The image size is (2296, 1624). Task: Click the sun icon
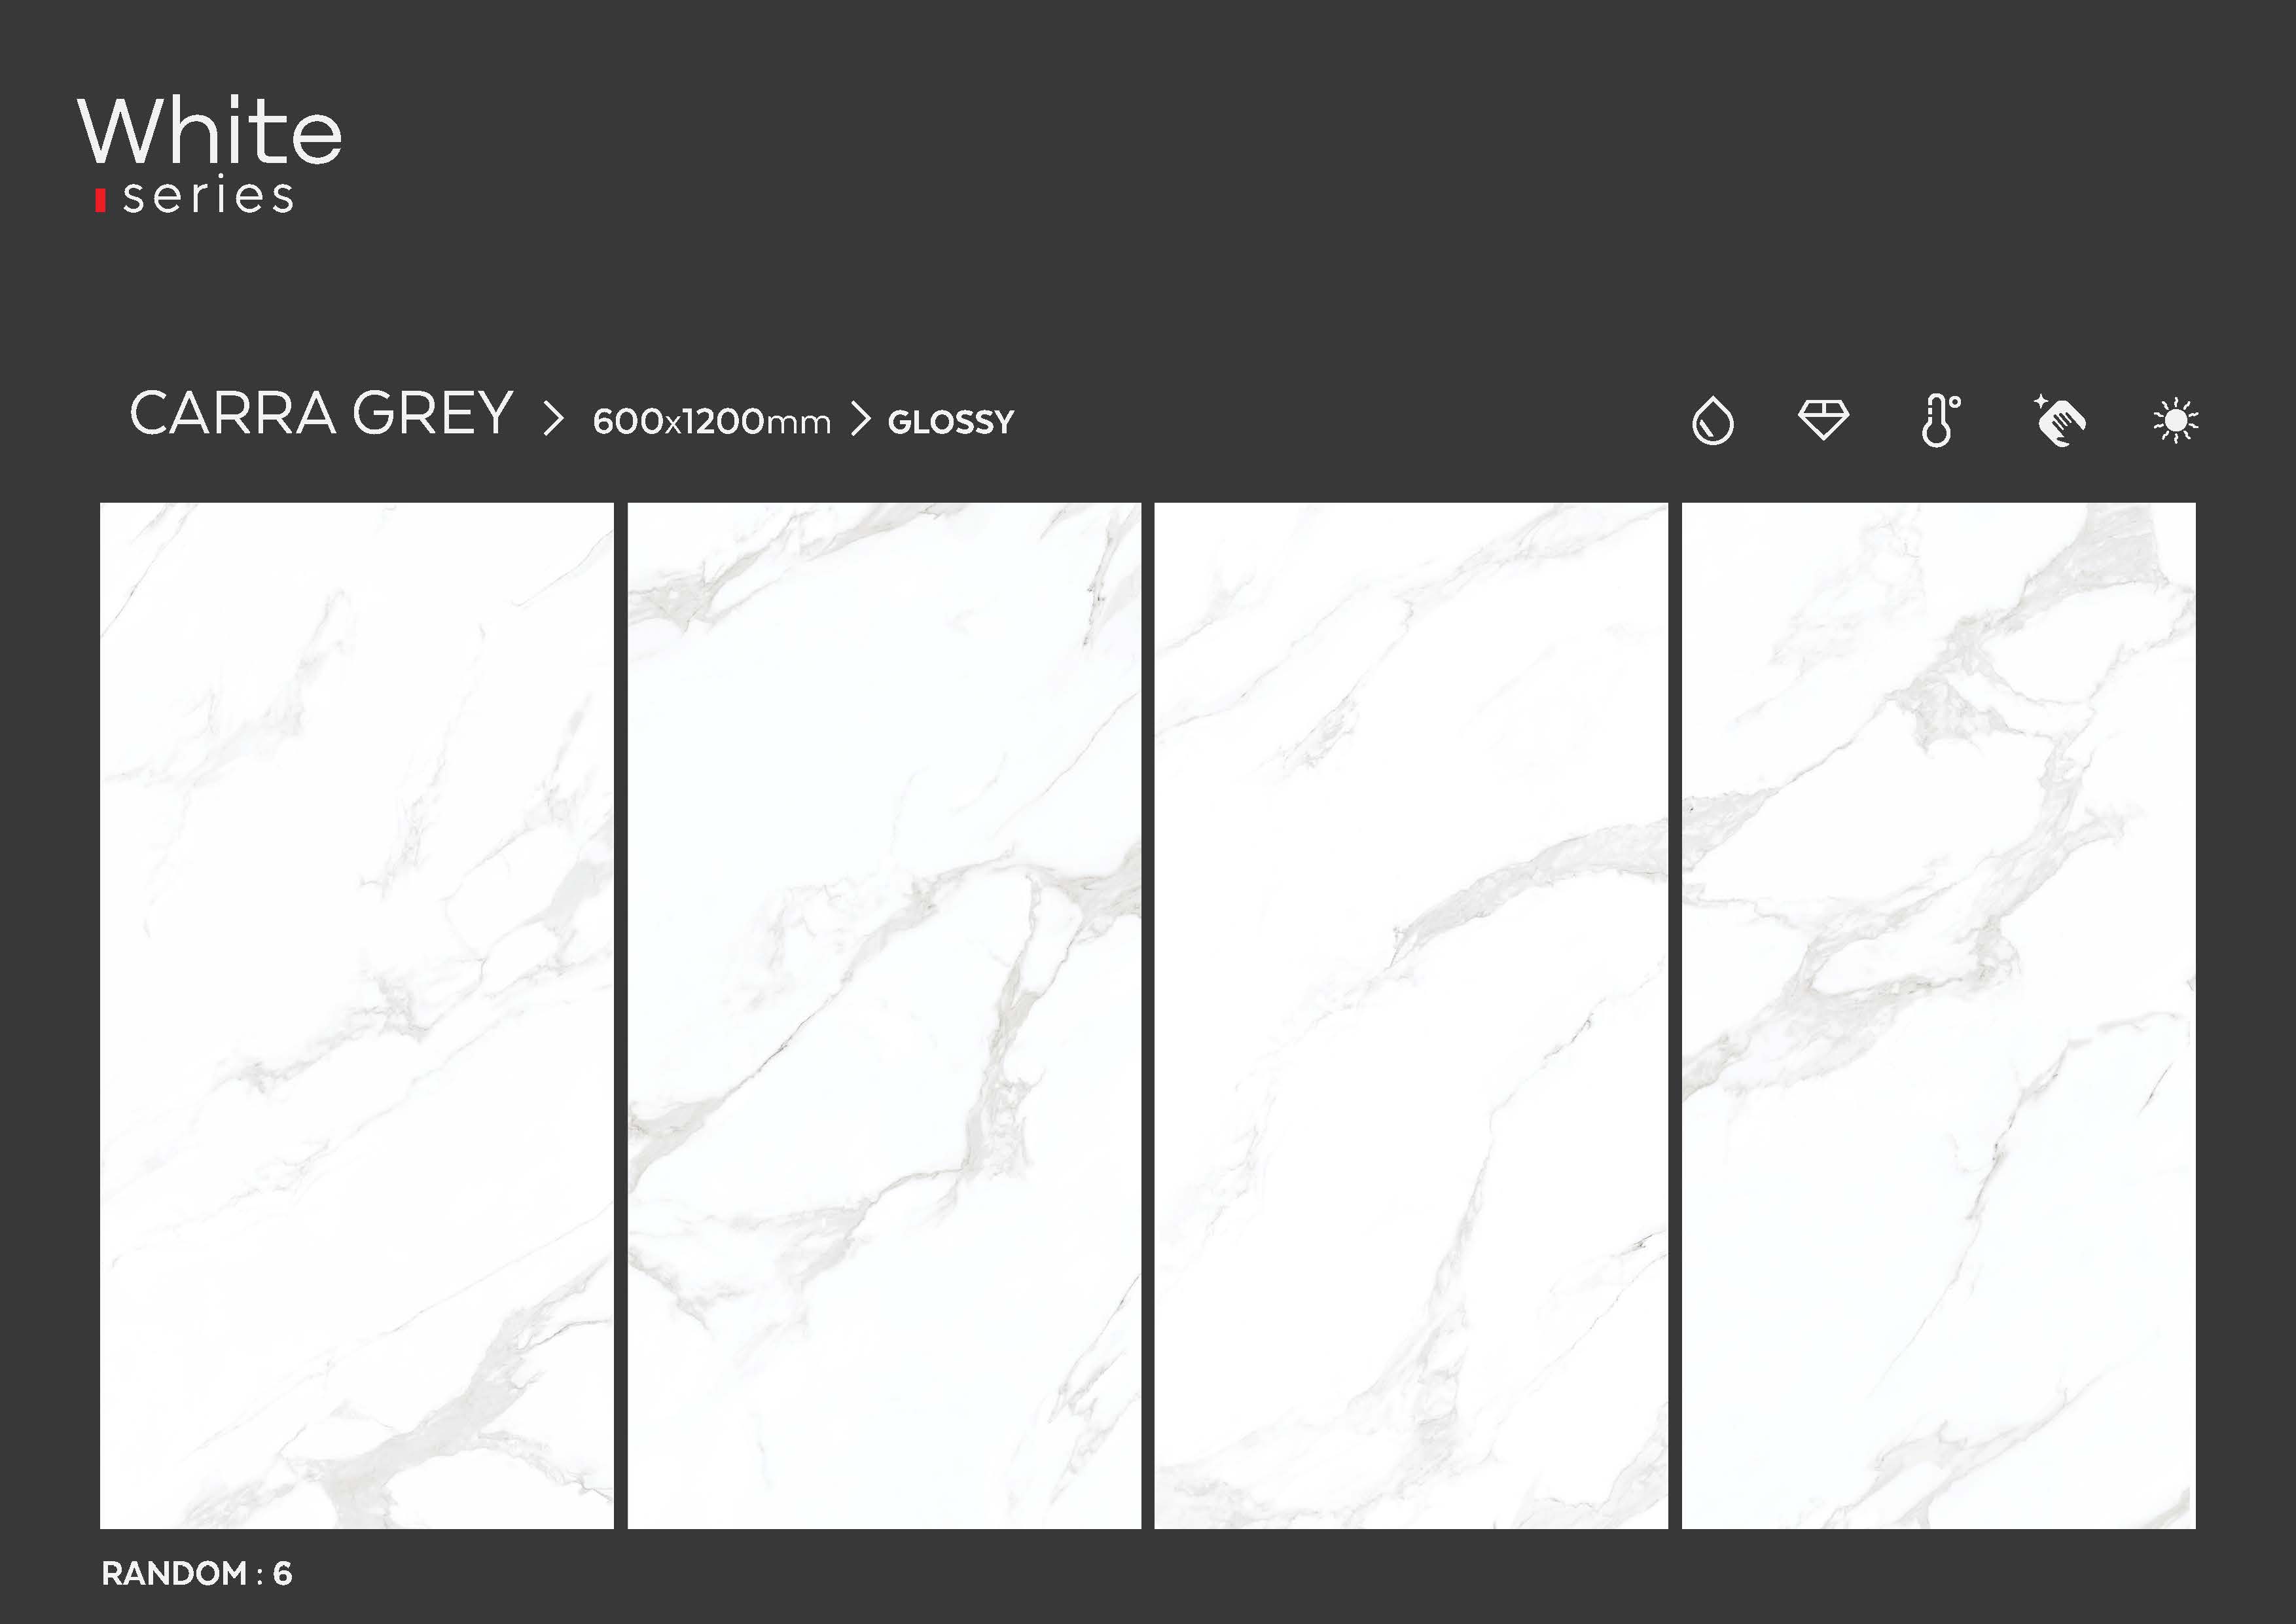(x=2176, y=421)
